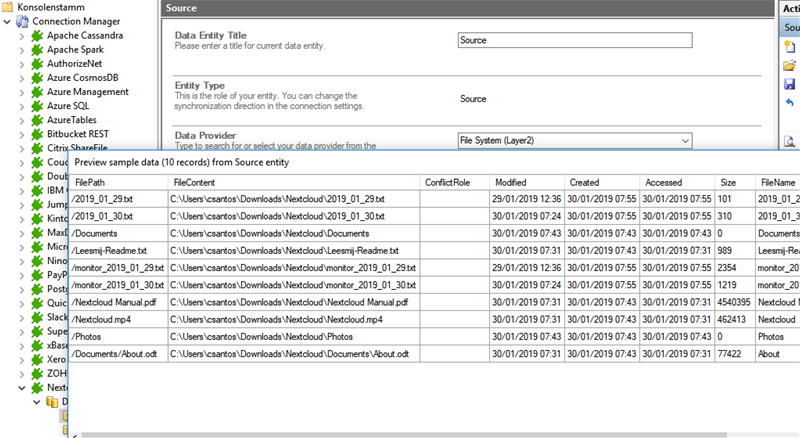
Task: Expand the Apache Spark tree node
Action: pos(23,49)
